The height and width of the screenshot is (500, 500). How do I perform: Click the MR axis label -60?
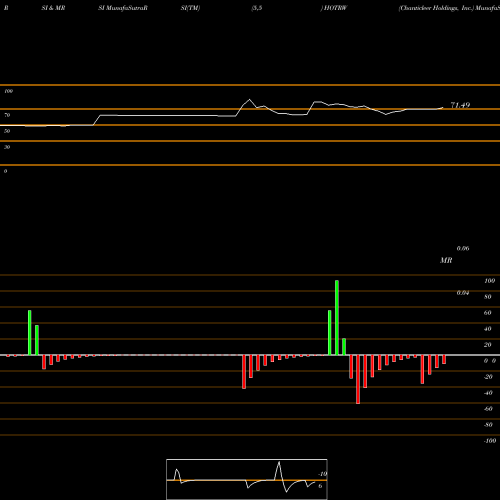pyautogui.click(x=488, y=409)
